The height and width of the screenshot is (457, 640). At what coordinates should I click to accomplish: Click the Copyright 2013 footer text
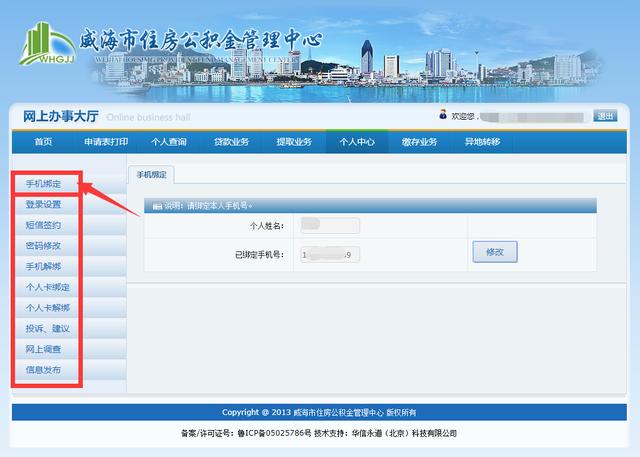coord(319,413)
